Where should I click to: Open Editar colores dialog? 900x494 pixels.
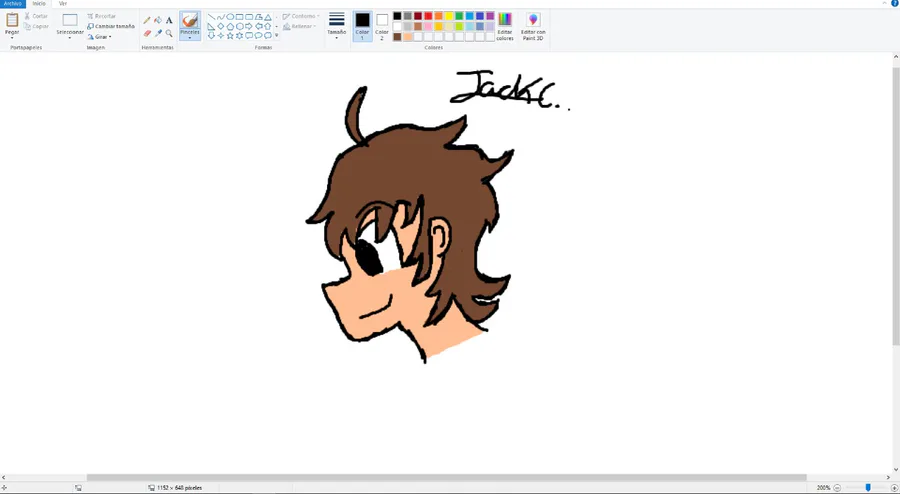pyautogui.click(x=505, y=26)
